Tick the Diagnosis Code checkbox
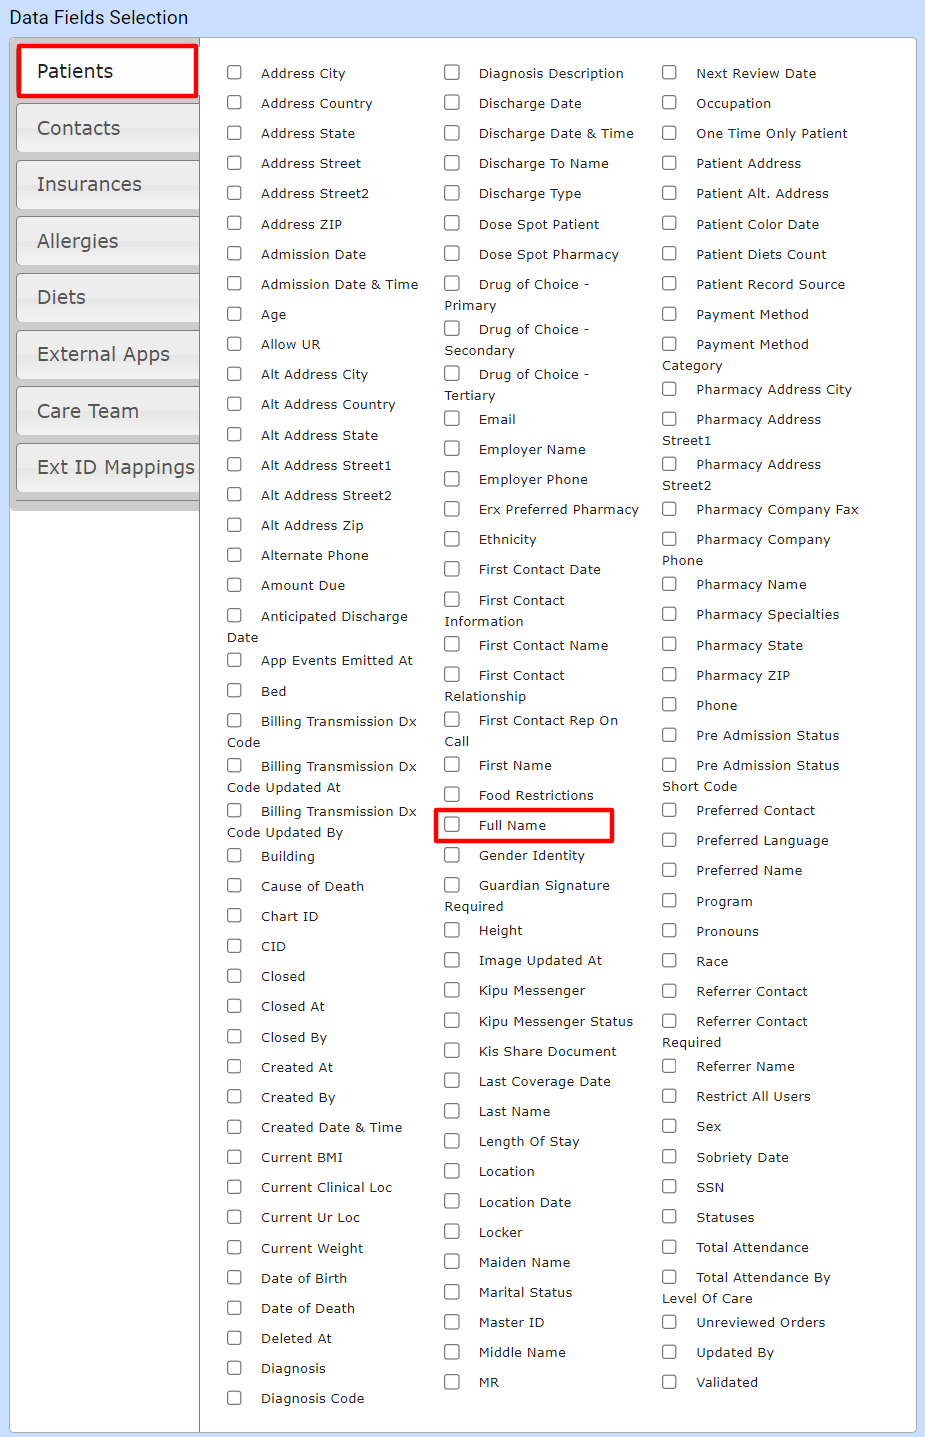Image resolution: width=925 pixels, height=1437 pixels. click(x=234, y=1398)
